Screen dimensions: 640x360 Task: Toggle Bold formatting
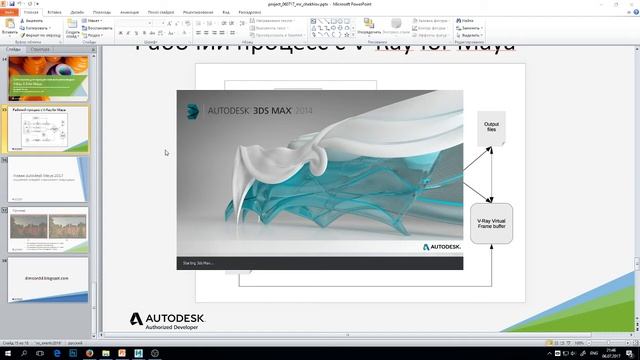point(120,33)
